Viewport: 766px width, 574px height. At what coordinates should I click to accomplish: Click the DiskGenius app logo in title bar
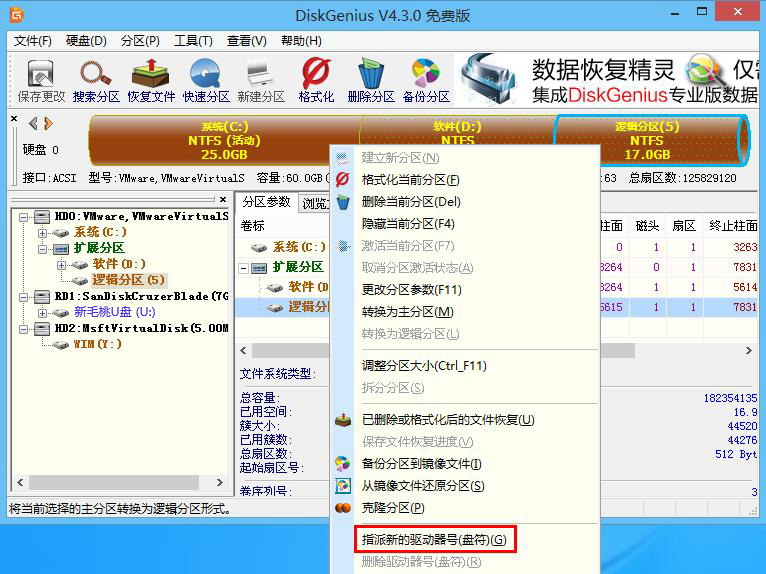tap(16, 15)
